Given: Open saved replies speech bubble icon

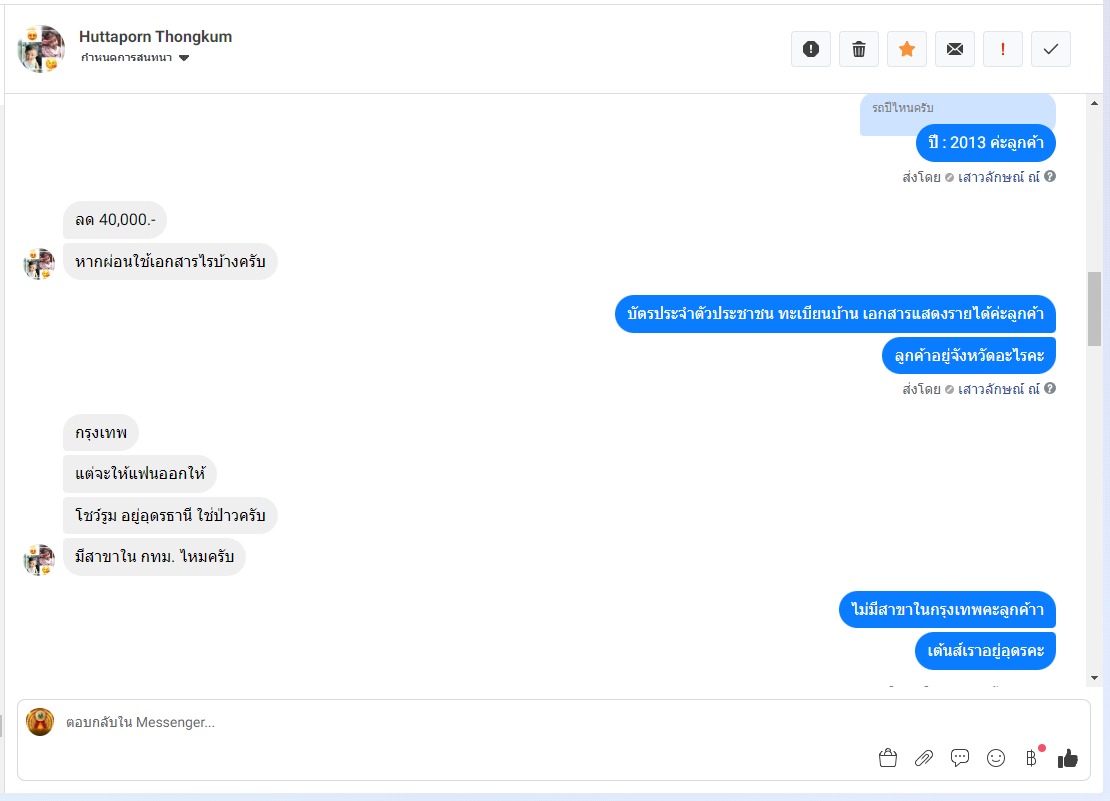Looking at the screenshot, I should pos(960,758).
